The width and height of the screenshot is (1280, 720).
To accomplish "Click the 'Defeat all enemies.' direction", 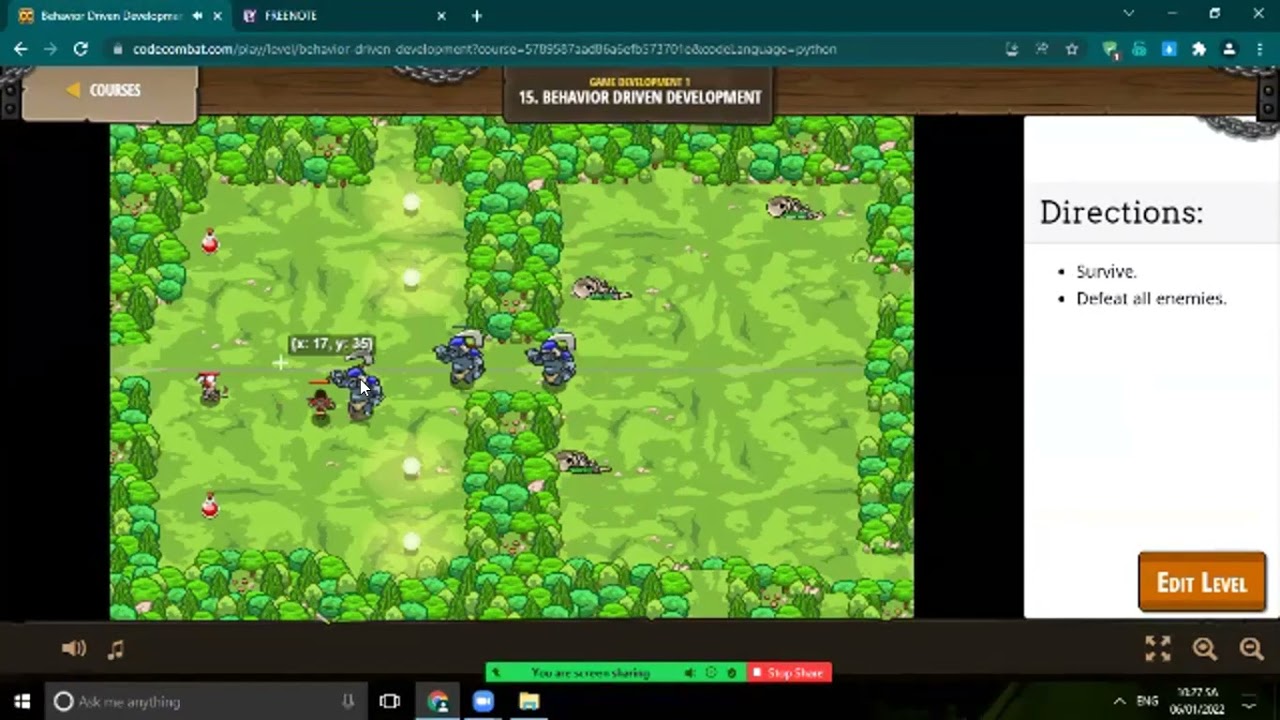I will click(x=1151, y=298).
